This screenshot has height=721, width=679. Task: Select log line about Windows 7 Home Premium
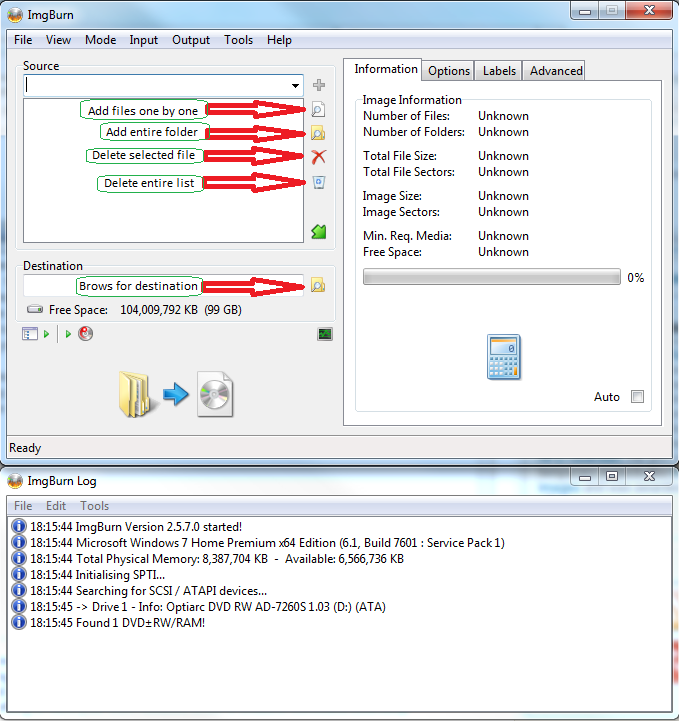[267, 543]
